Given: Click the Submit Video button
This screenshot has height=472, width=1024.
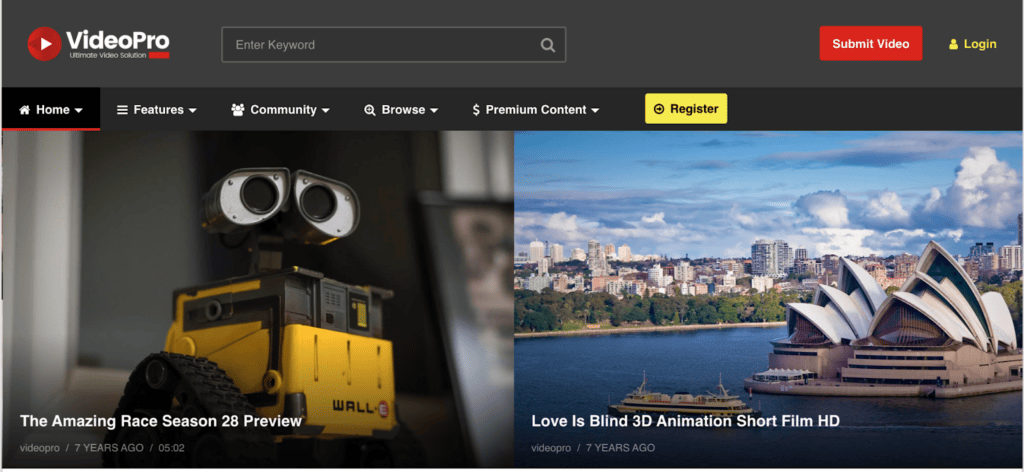Looking at the screenshot, I should [871, 44].
